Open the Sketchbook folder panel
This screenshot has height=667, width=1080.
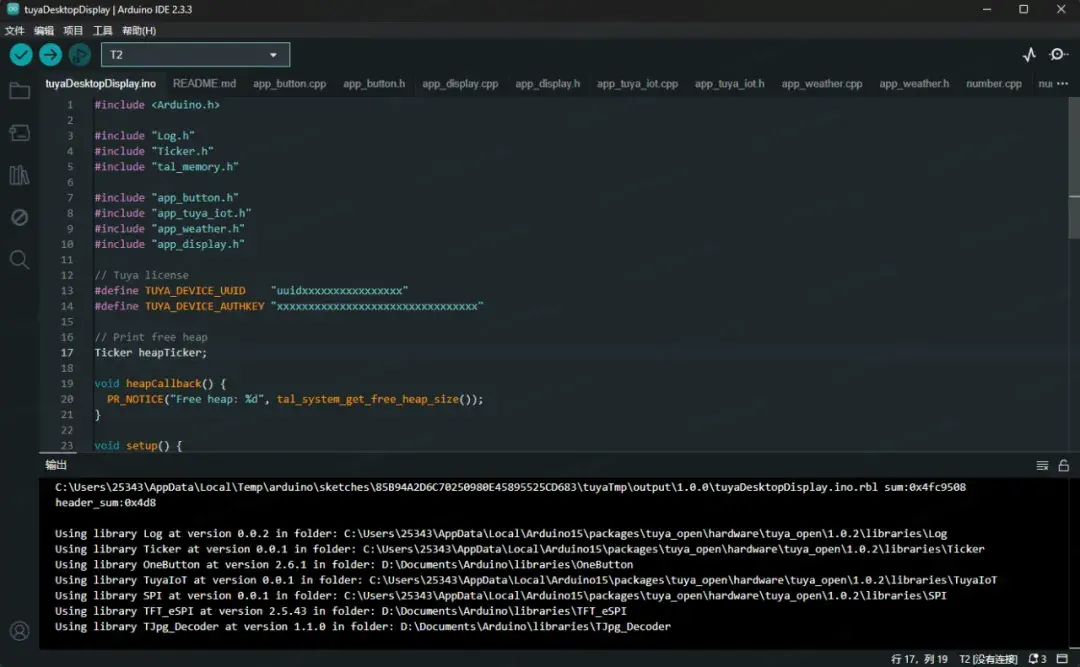tap(19, 92)
